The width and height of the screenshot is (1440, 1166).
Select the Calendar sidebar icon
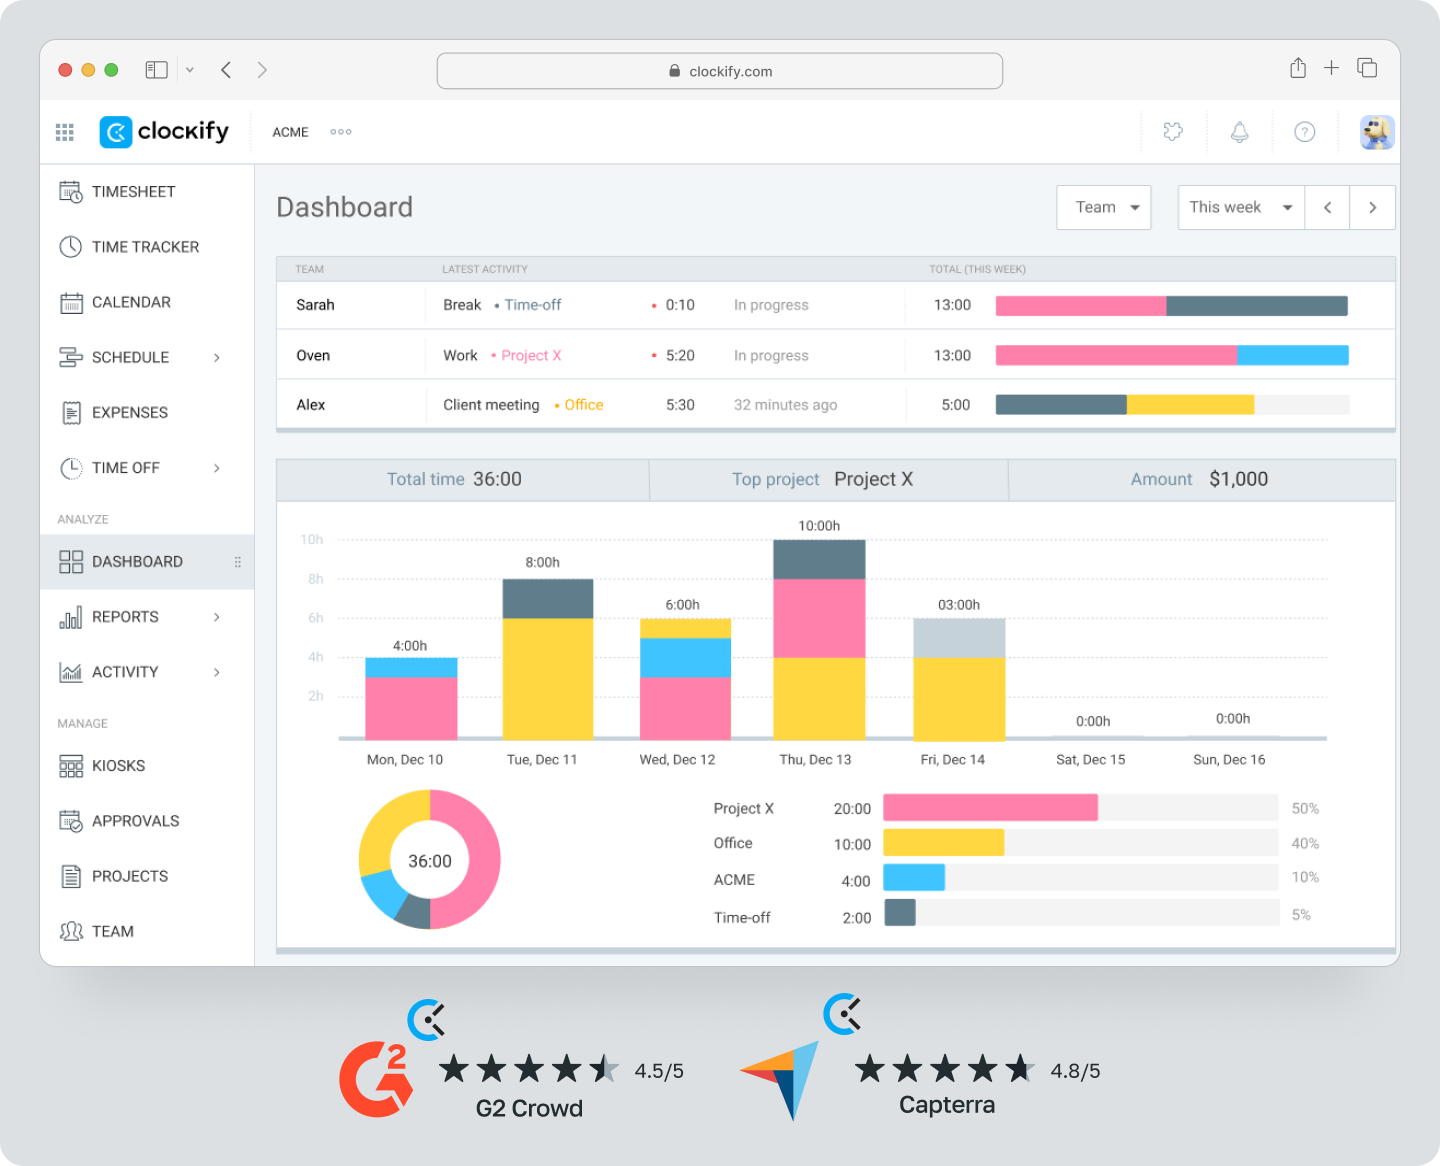point(70,302)
